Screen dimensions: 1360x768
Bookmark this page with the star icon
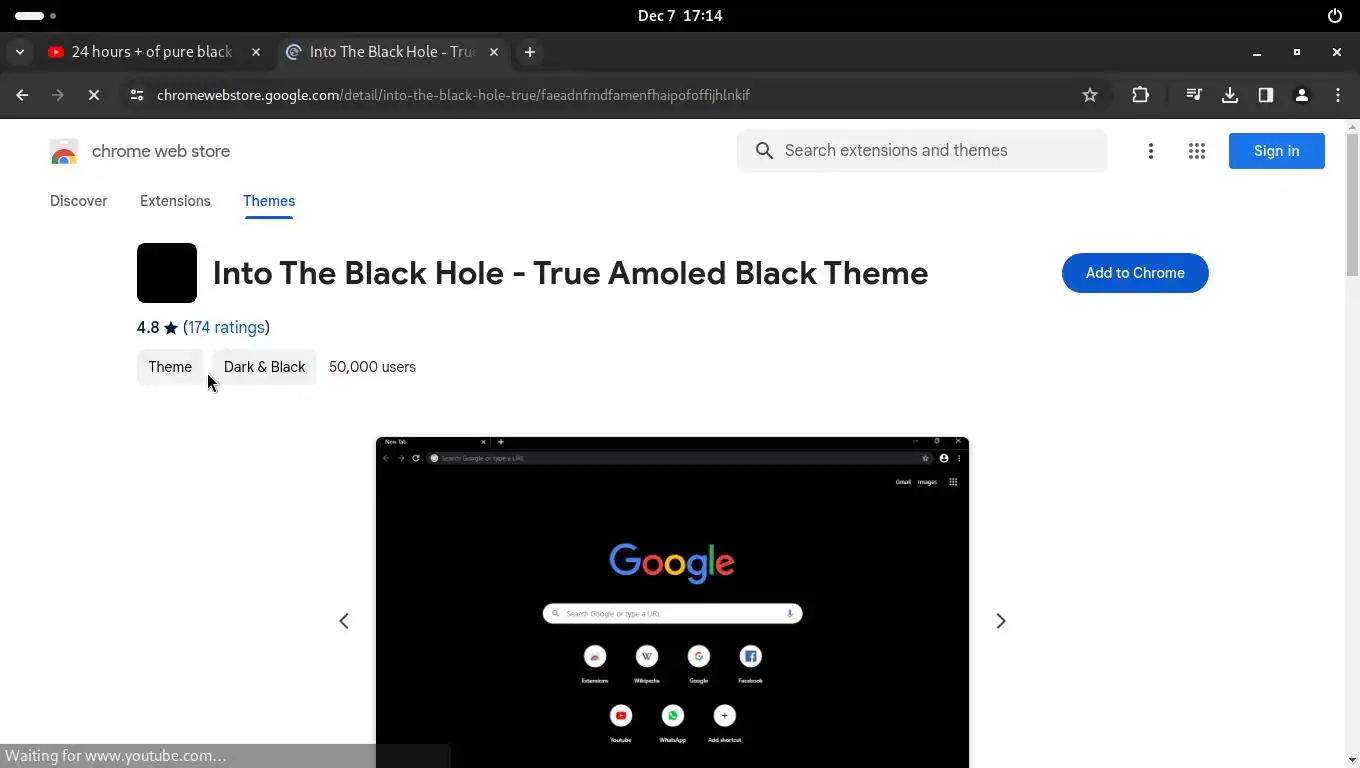1090,95
